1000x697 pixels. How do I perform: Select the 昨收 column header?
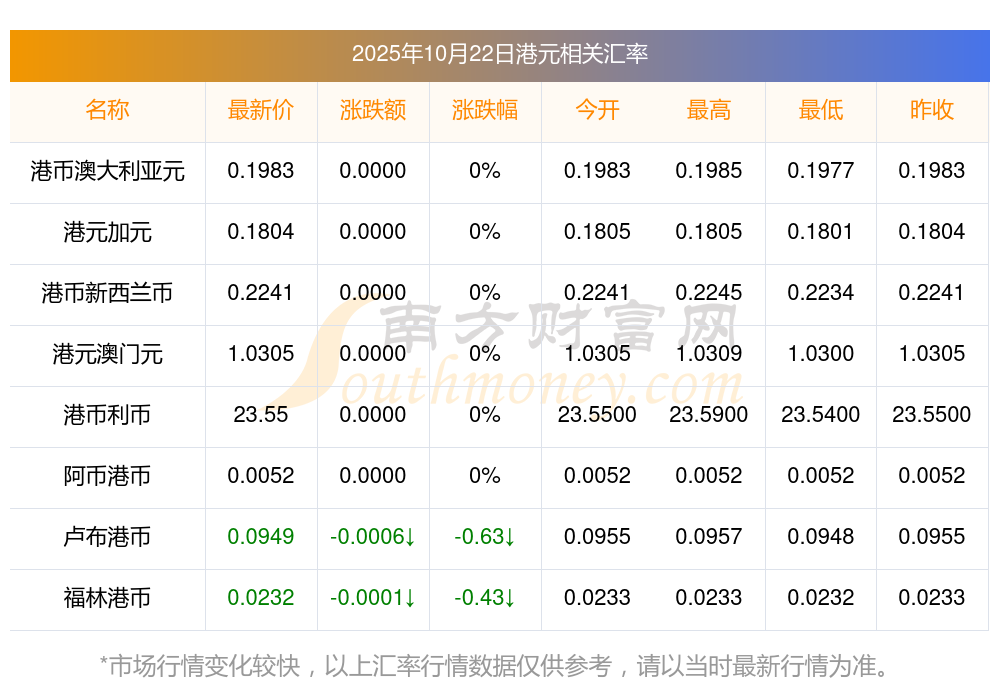933,110
